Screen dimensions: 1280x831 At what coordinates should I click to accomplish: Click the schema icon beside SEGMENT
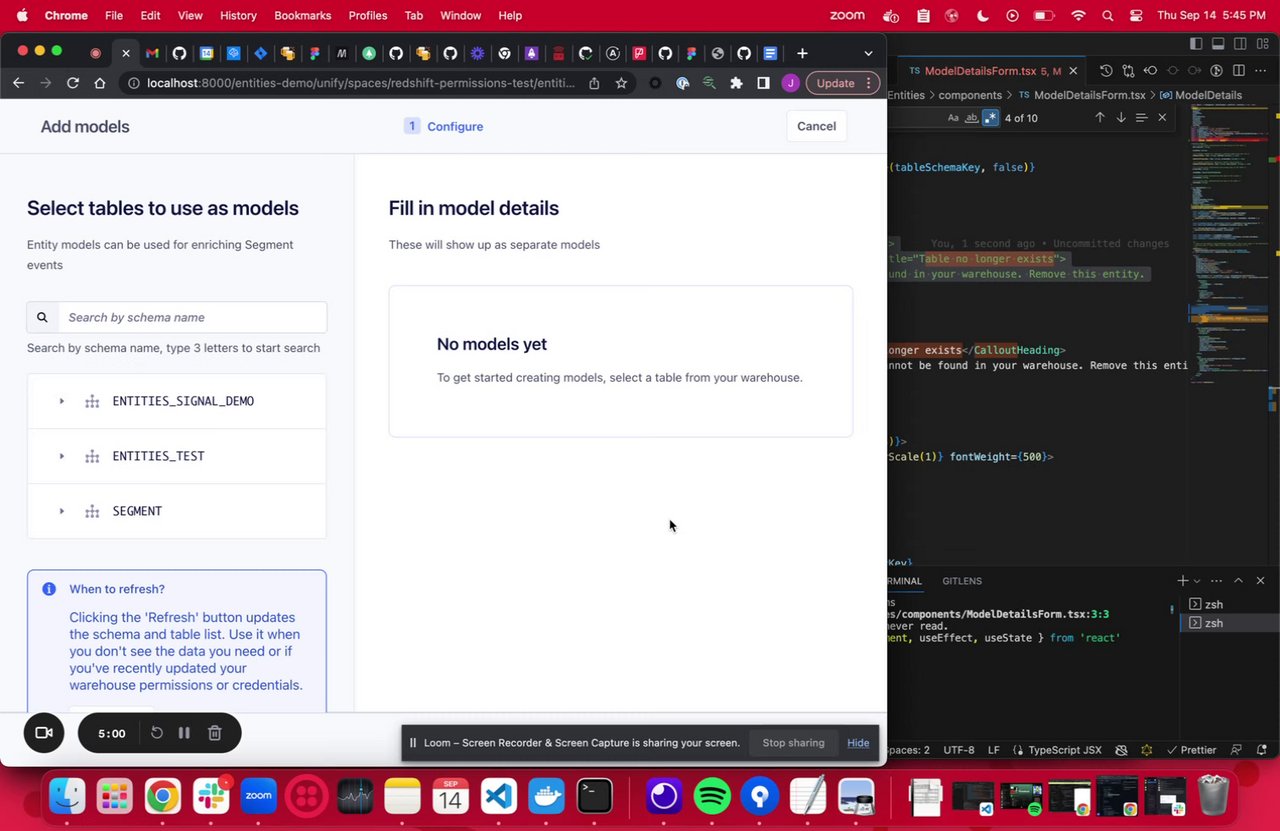click(92, 511)
